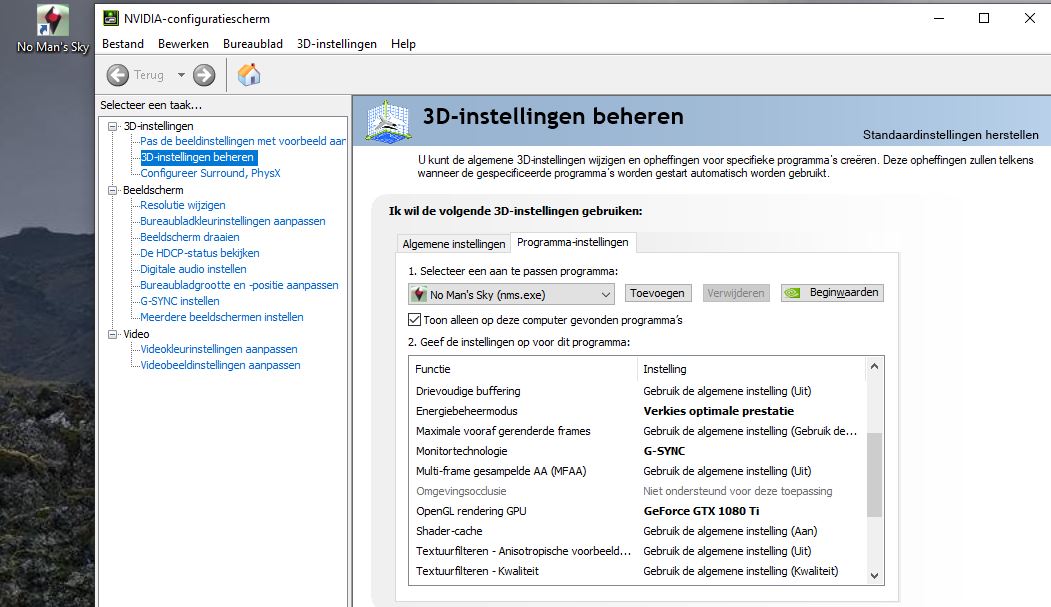
Task: Open Terug history dropdown arrow
Action: point(181,75)
